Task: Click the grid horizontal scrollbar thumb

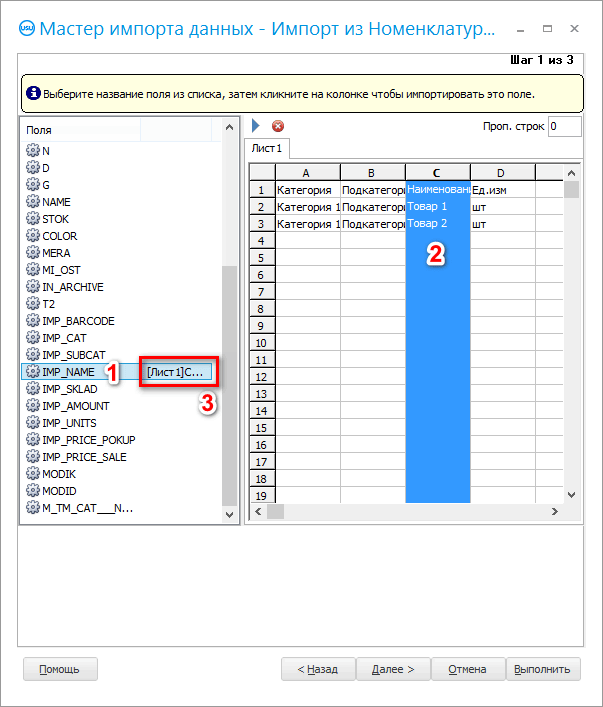Action: point(275,511)
